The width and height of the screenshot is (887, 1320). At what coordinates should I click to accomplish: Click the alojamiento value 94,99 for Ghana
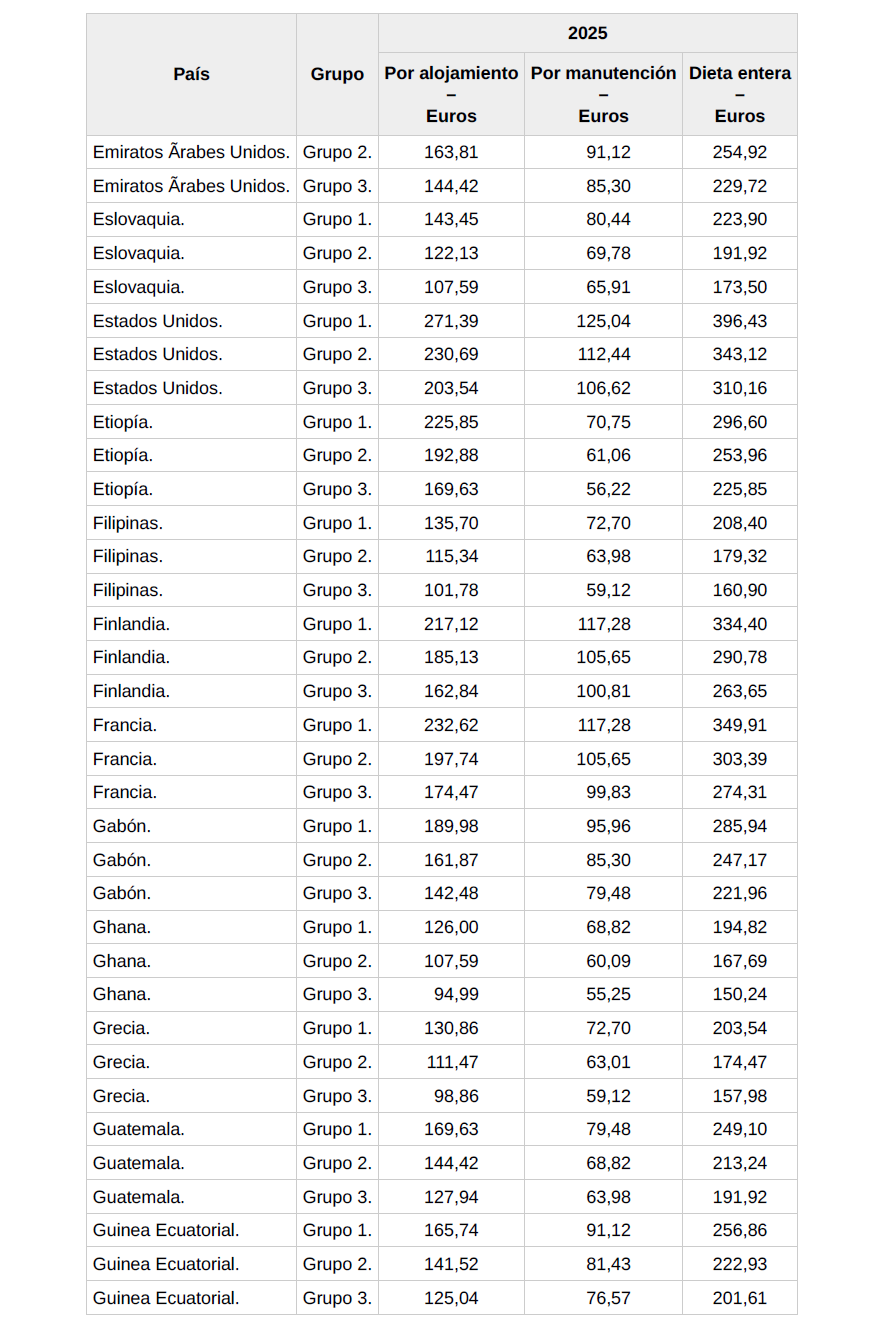(x=455, y=994)
